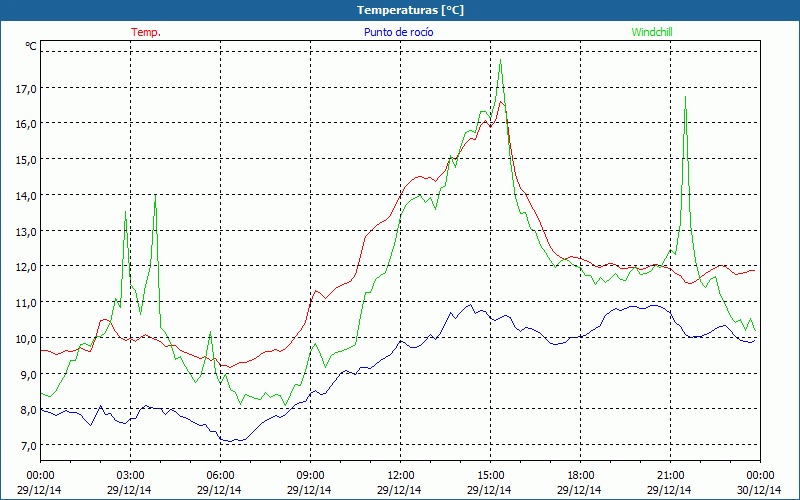Click the °C axis unit label
Screen dimensions: 800x500
(x=31, y=46)
